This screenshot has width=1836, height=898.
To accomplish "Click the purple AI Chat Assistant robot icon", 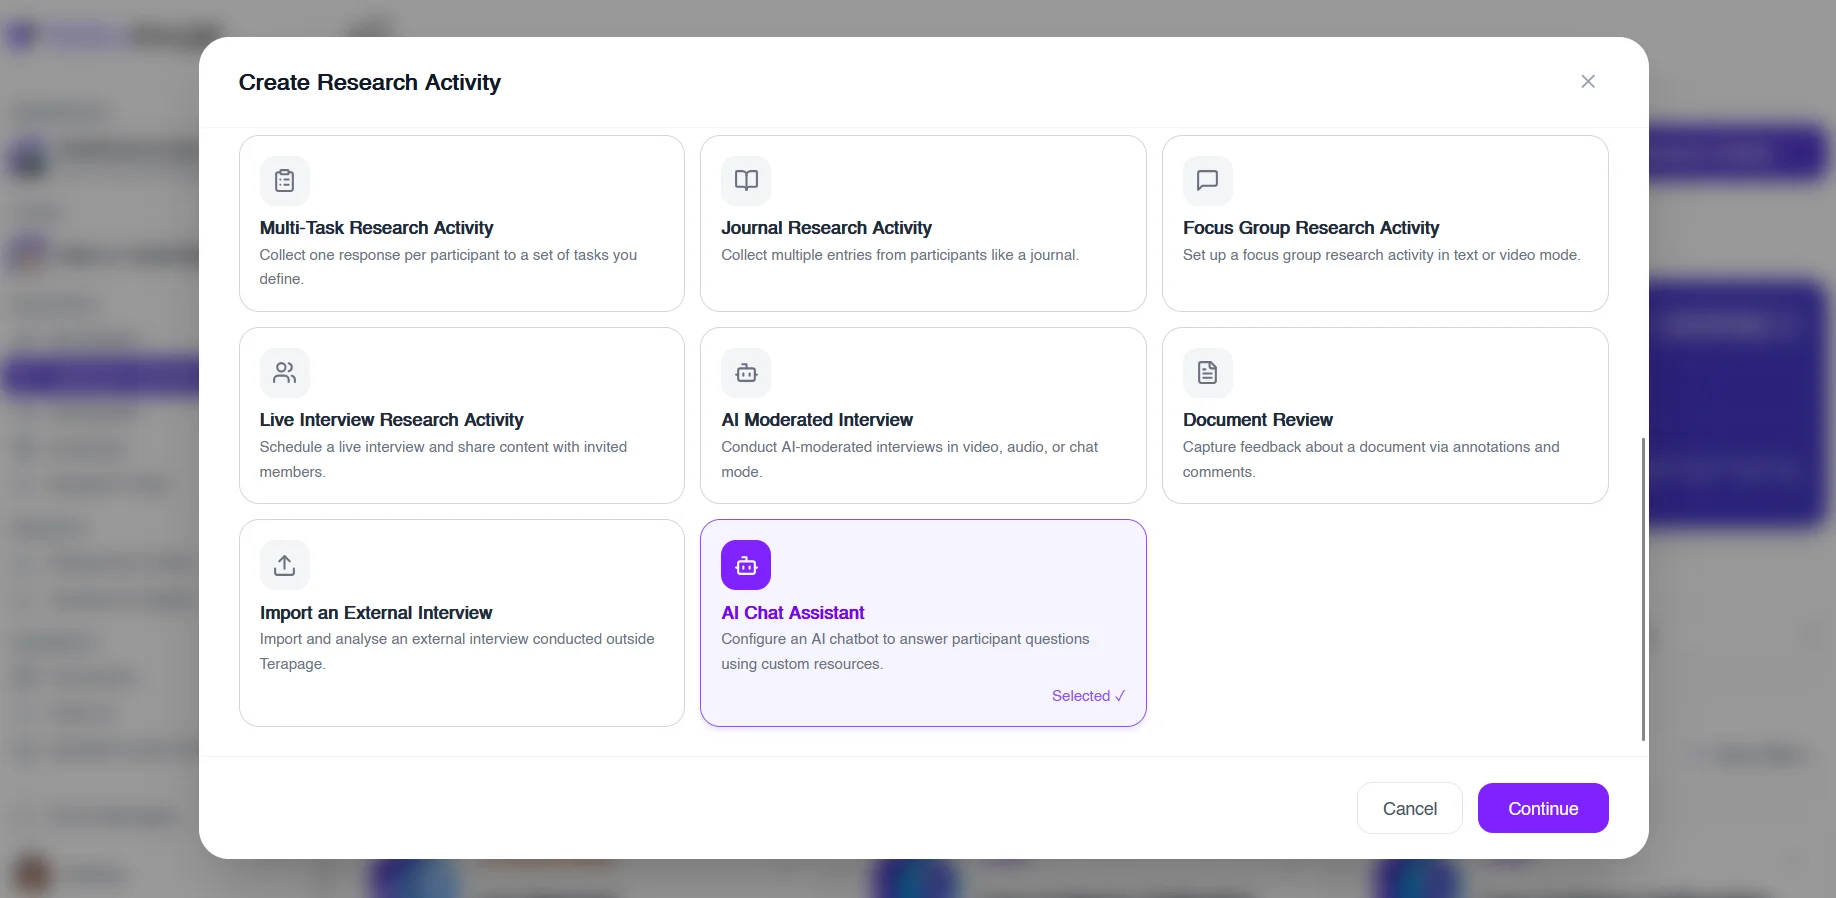I will click(746, 565).
